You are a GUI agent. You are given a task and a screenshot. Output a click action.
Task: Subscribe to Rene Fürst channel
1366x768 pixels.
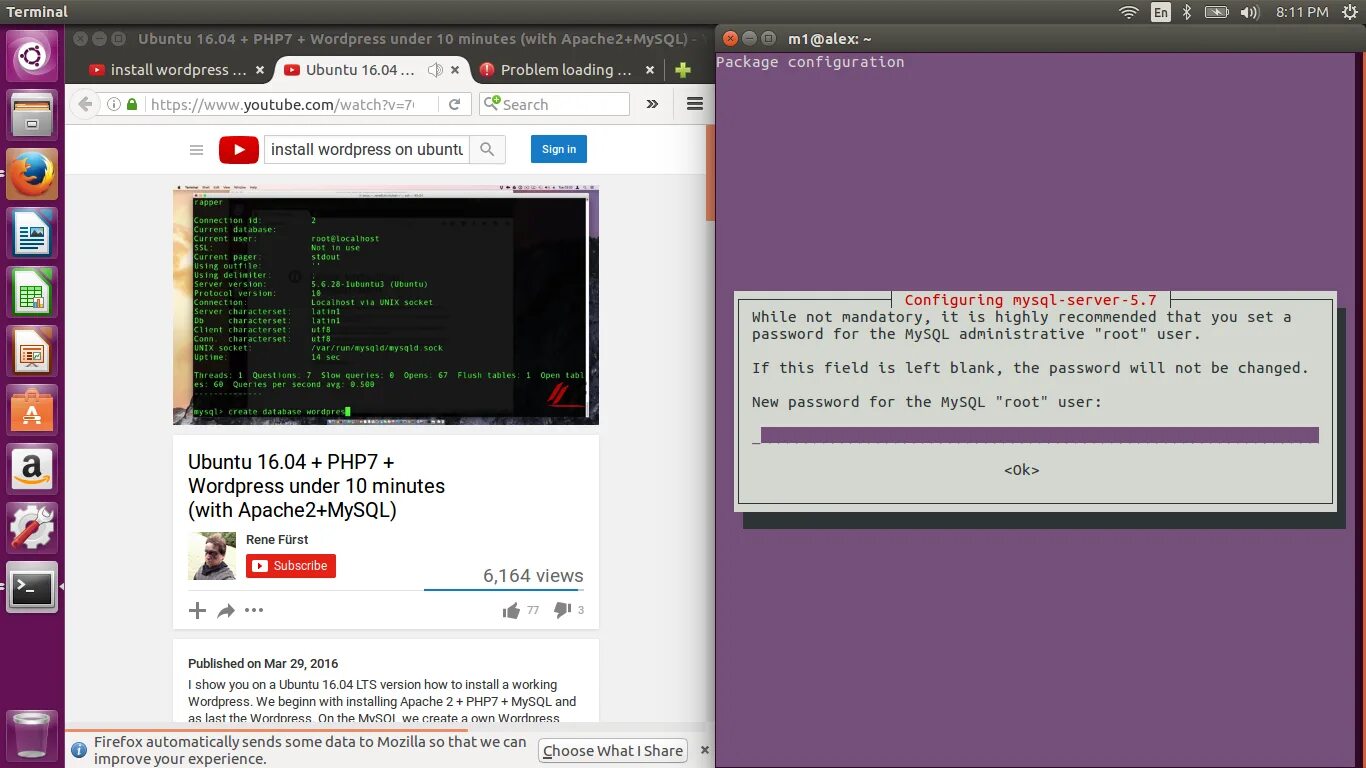tap(291, 566)
